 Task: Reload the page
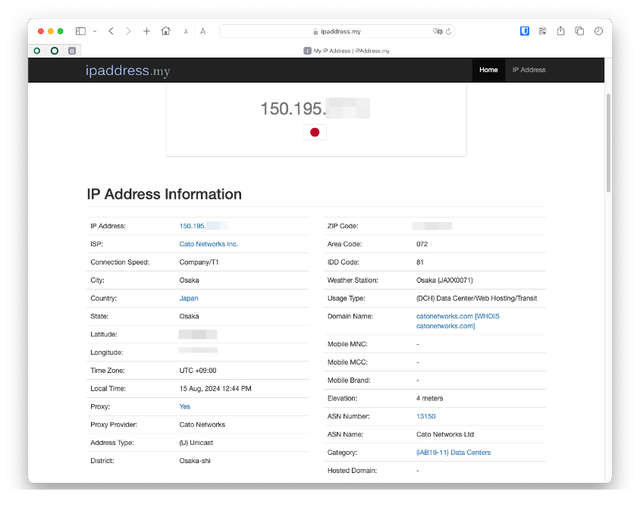point(449,31)
